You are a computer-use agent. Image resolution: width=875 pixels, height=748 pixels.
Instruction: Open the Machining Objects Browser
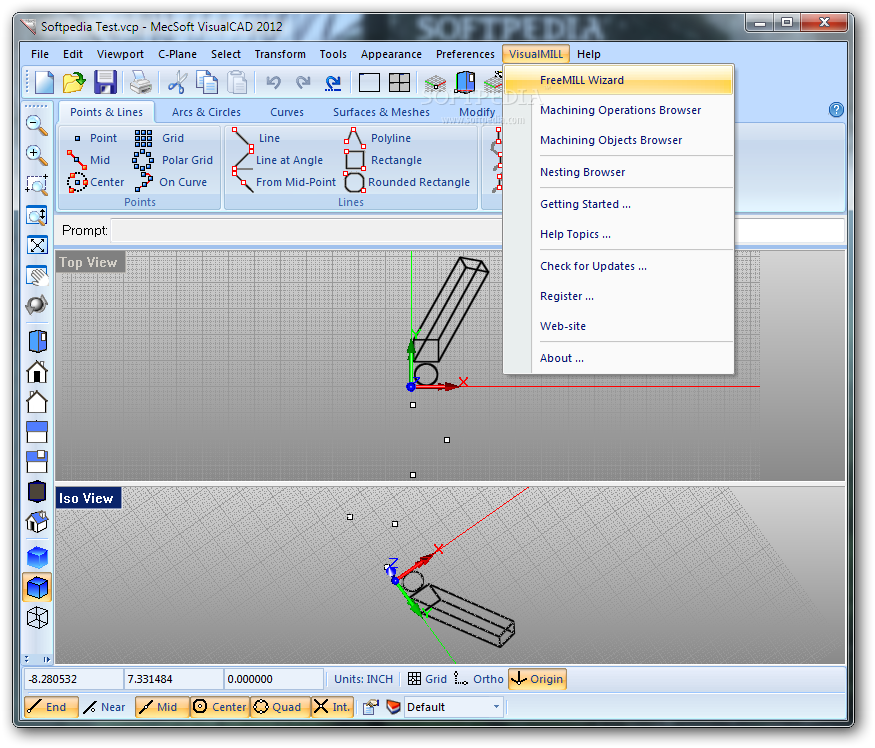[618, 140]
